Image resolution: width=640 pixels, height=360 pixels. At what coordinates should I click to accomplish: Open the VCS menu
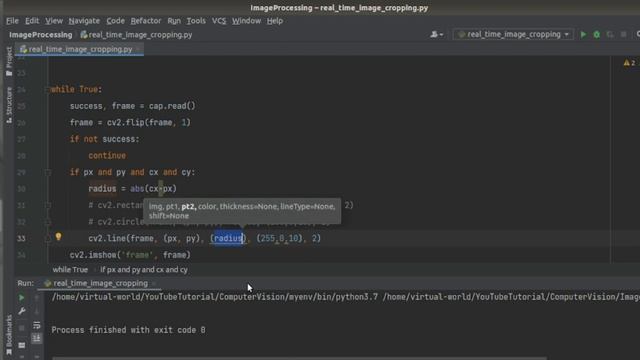coord(219,21)
